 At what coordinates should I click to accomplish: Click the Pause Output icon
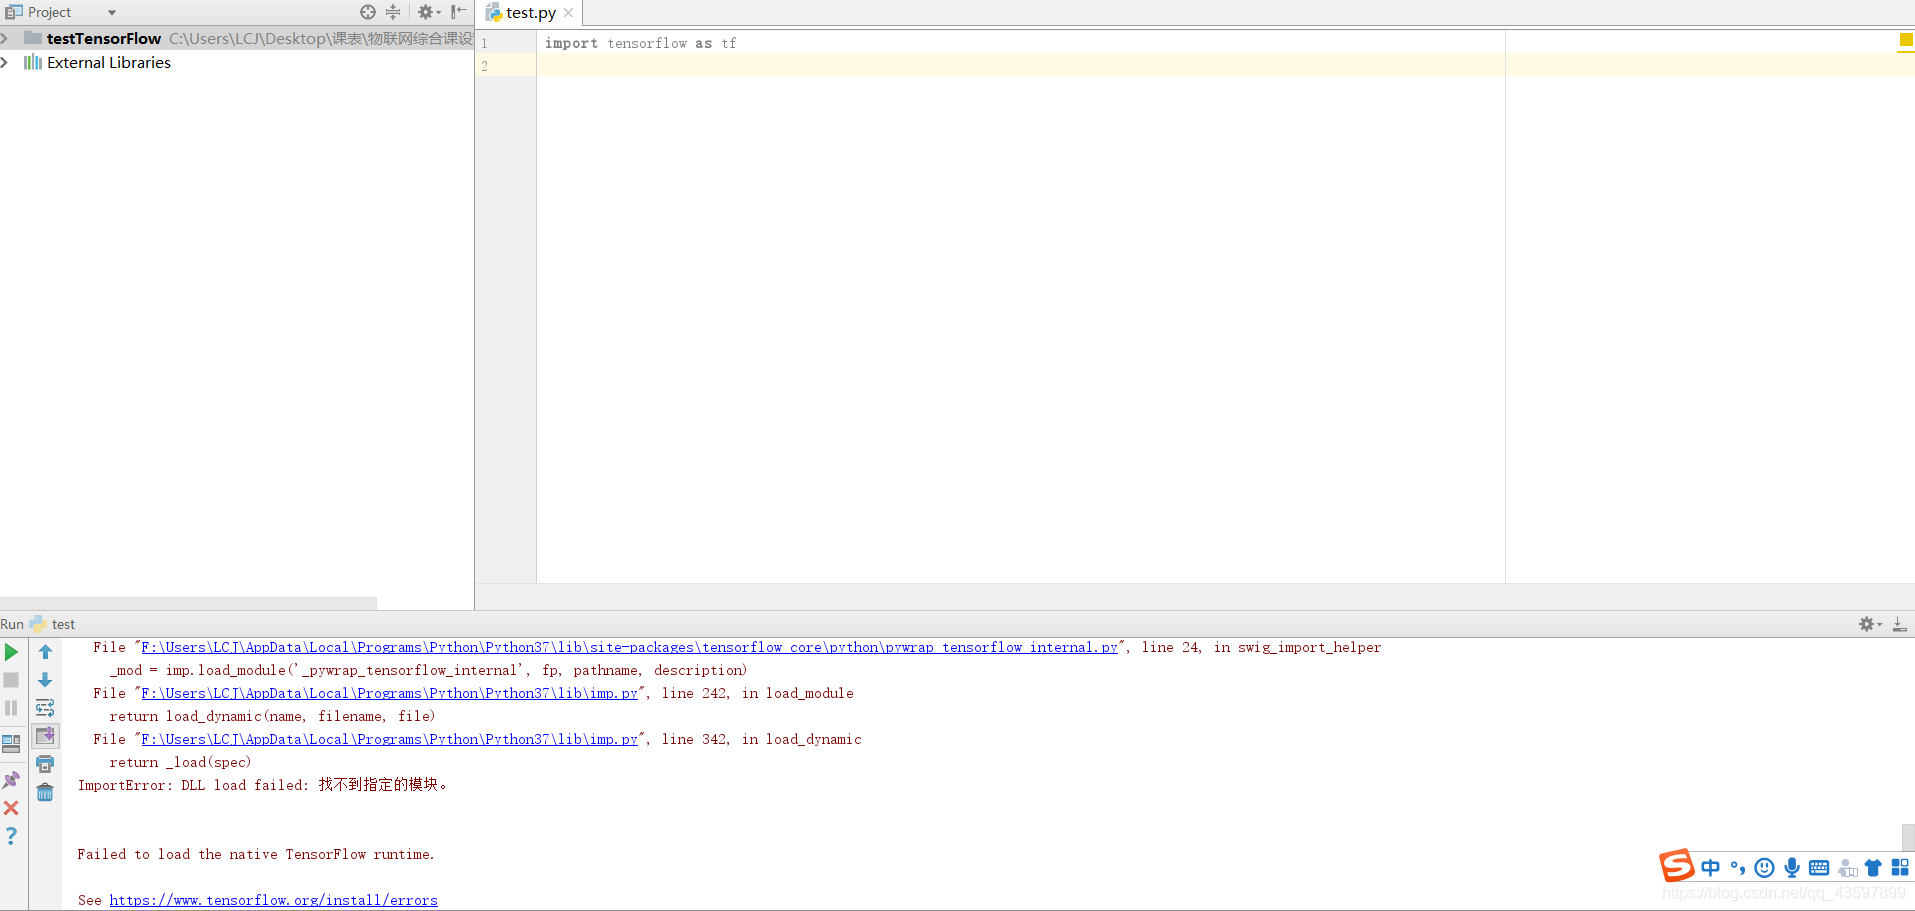point(11,708)
